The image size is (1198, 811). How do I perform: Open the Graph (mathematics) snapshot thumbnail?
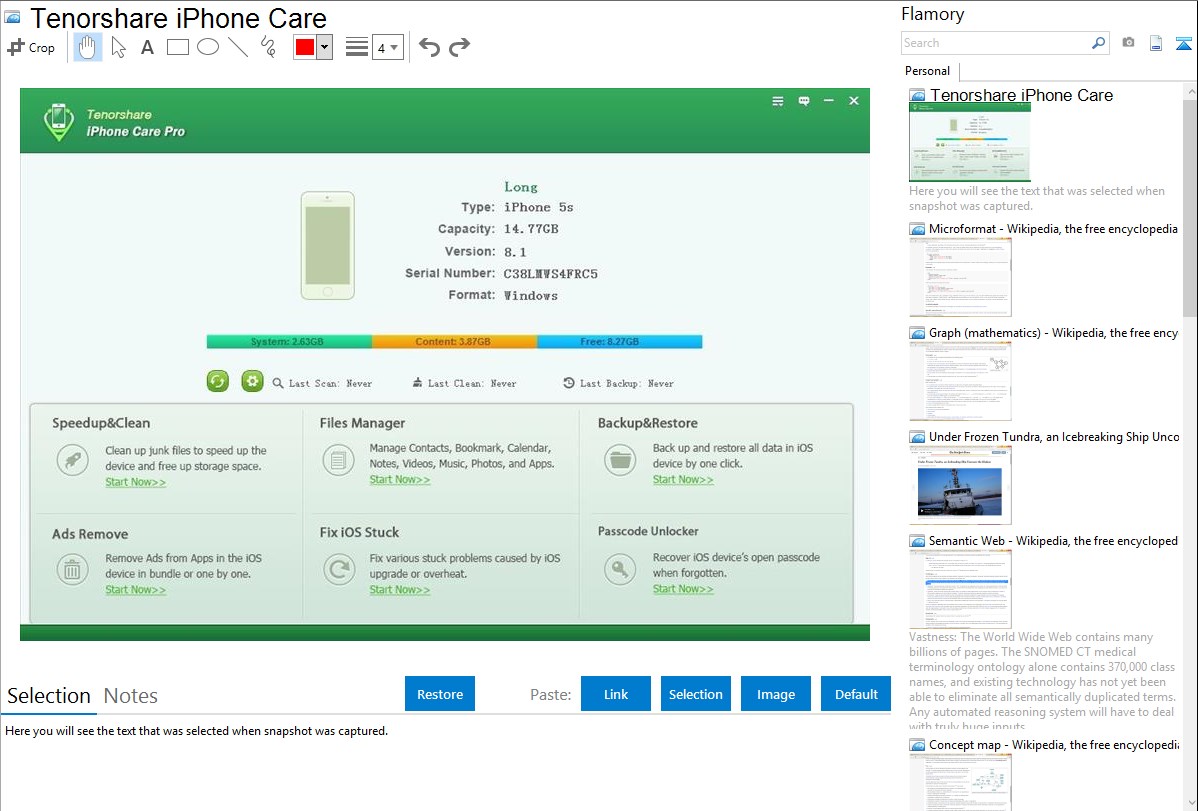coord(960,381)
